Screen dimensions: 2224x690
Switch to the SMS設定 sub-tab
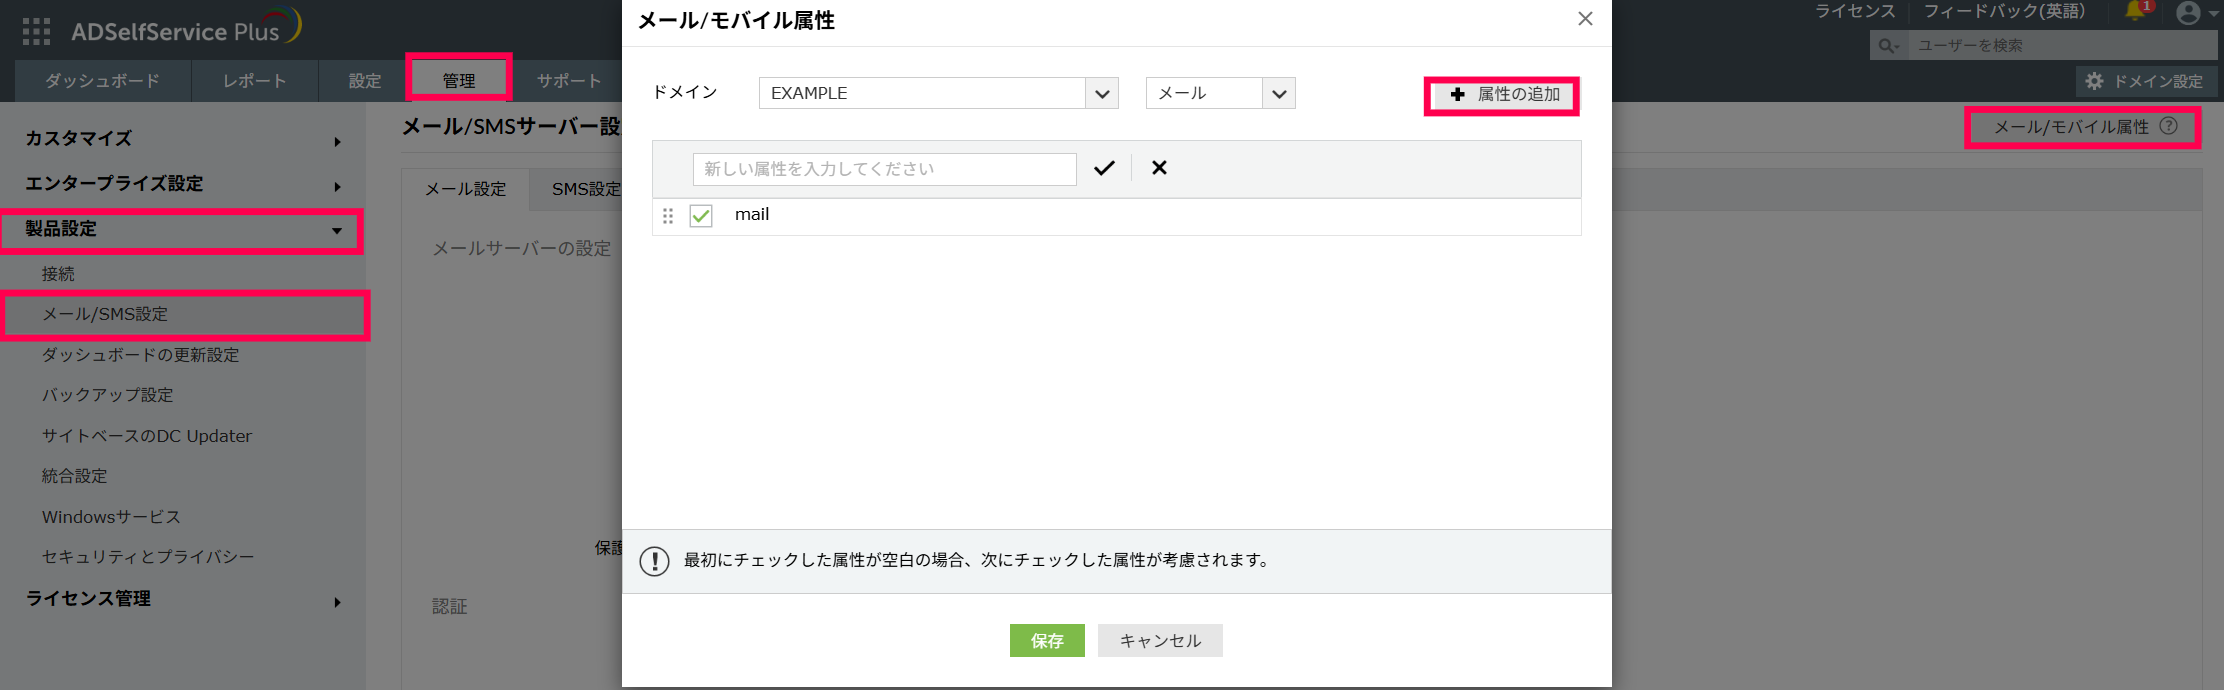tap(586, 189)
